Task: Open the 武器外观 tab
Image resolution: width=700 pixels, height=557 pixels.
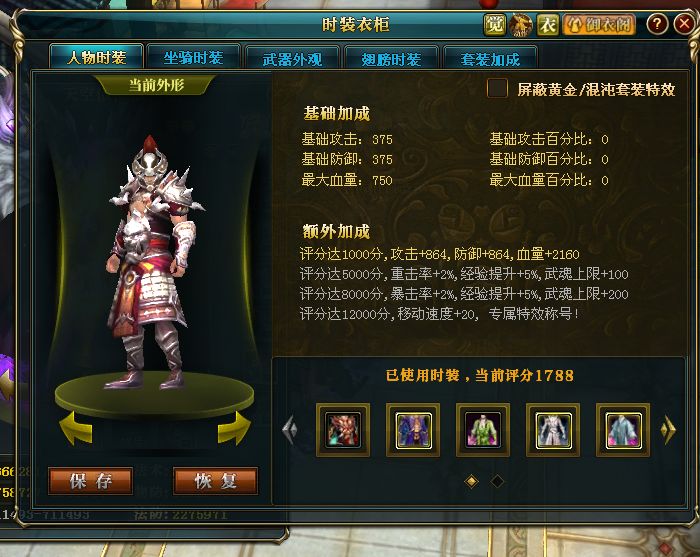Action: coord(292,58)
